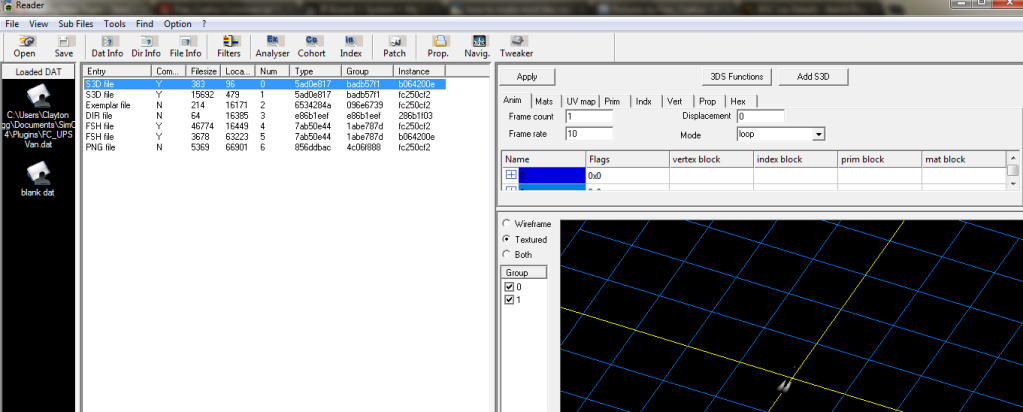1023x412 pixels.
Task: Select the FC_UPS Van.dat loaded file icon
Action: (40, 97)
